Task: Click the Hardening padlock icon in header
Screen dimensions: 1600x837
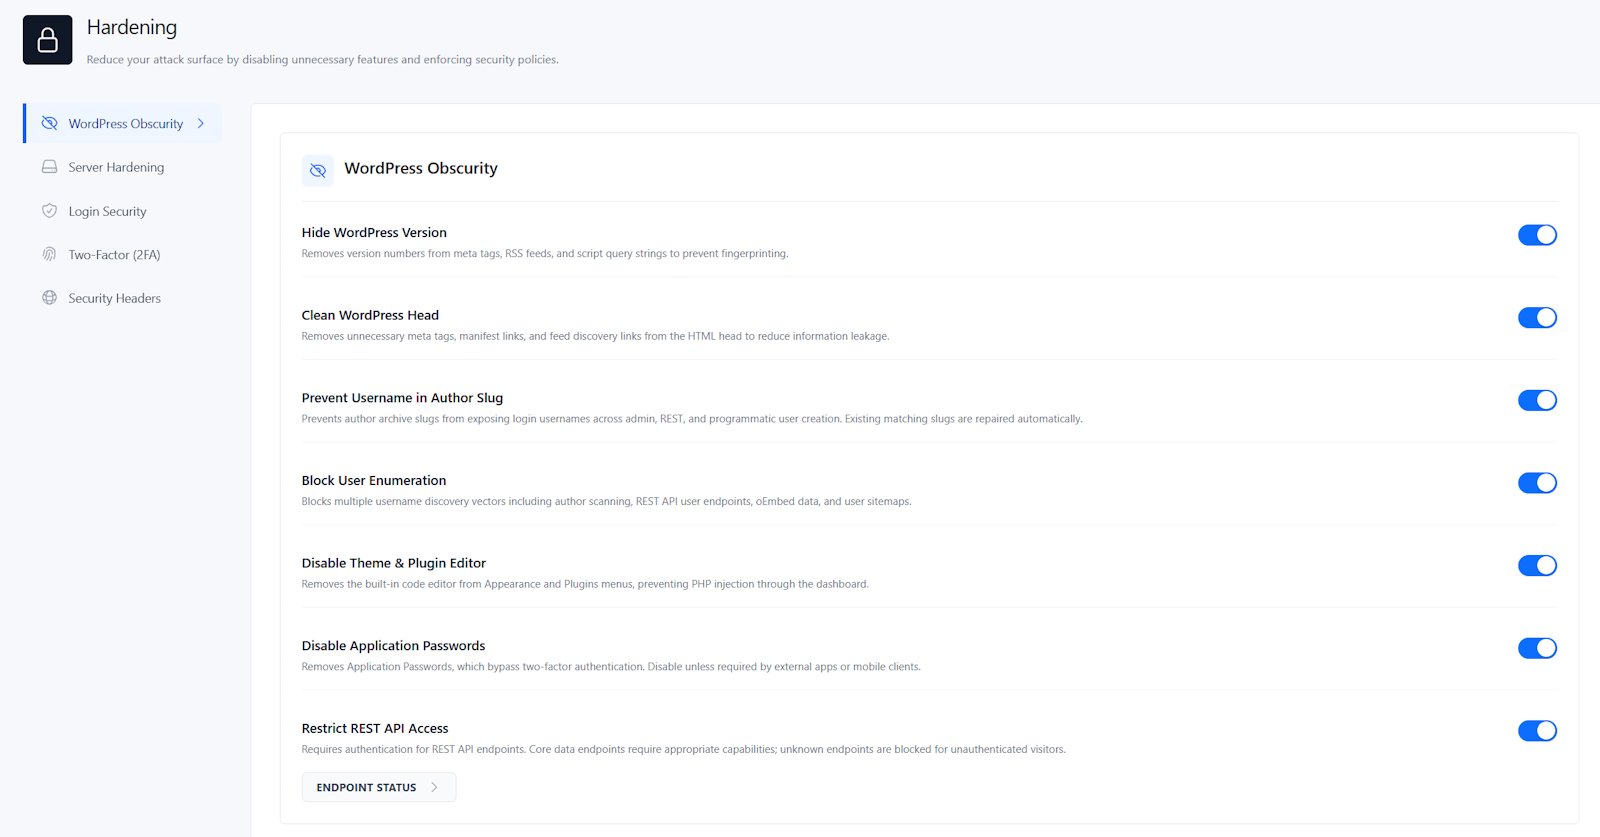Action: (x=47, y=40)
